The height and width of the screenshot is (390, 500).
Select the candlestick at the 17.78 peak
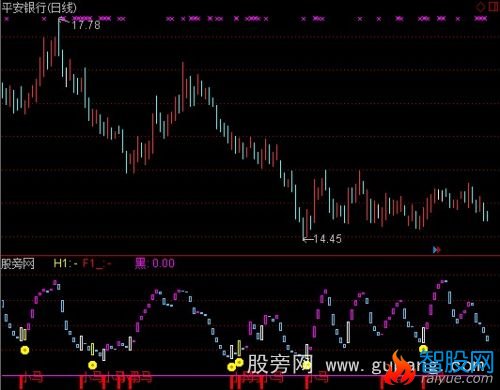[59, 36]
